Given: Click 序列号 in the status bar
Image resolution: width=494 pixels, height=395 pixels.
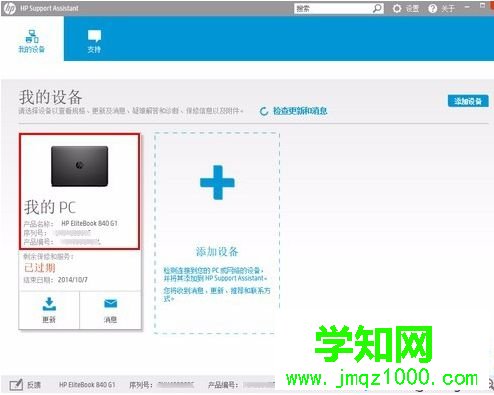Looking at the screenshot, I should pyautogui.click(x=141, y=385).
